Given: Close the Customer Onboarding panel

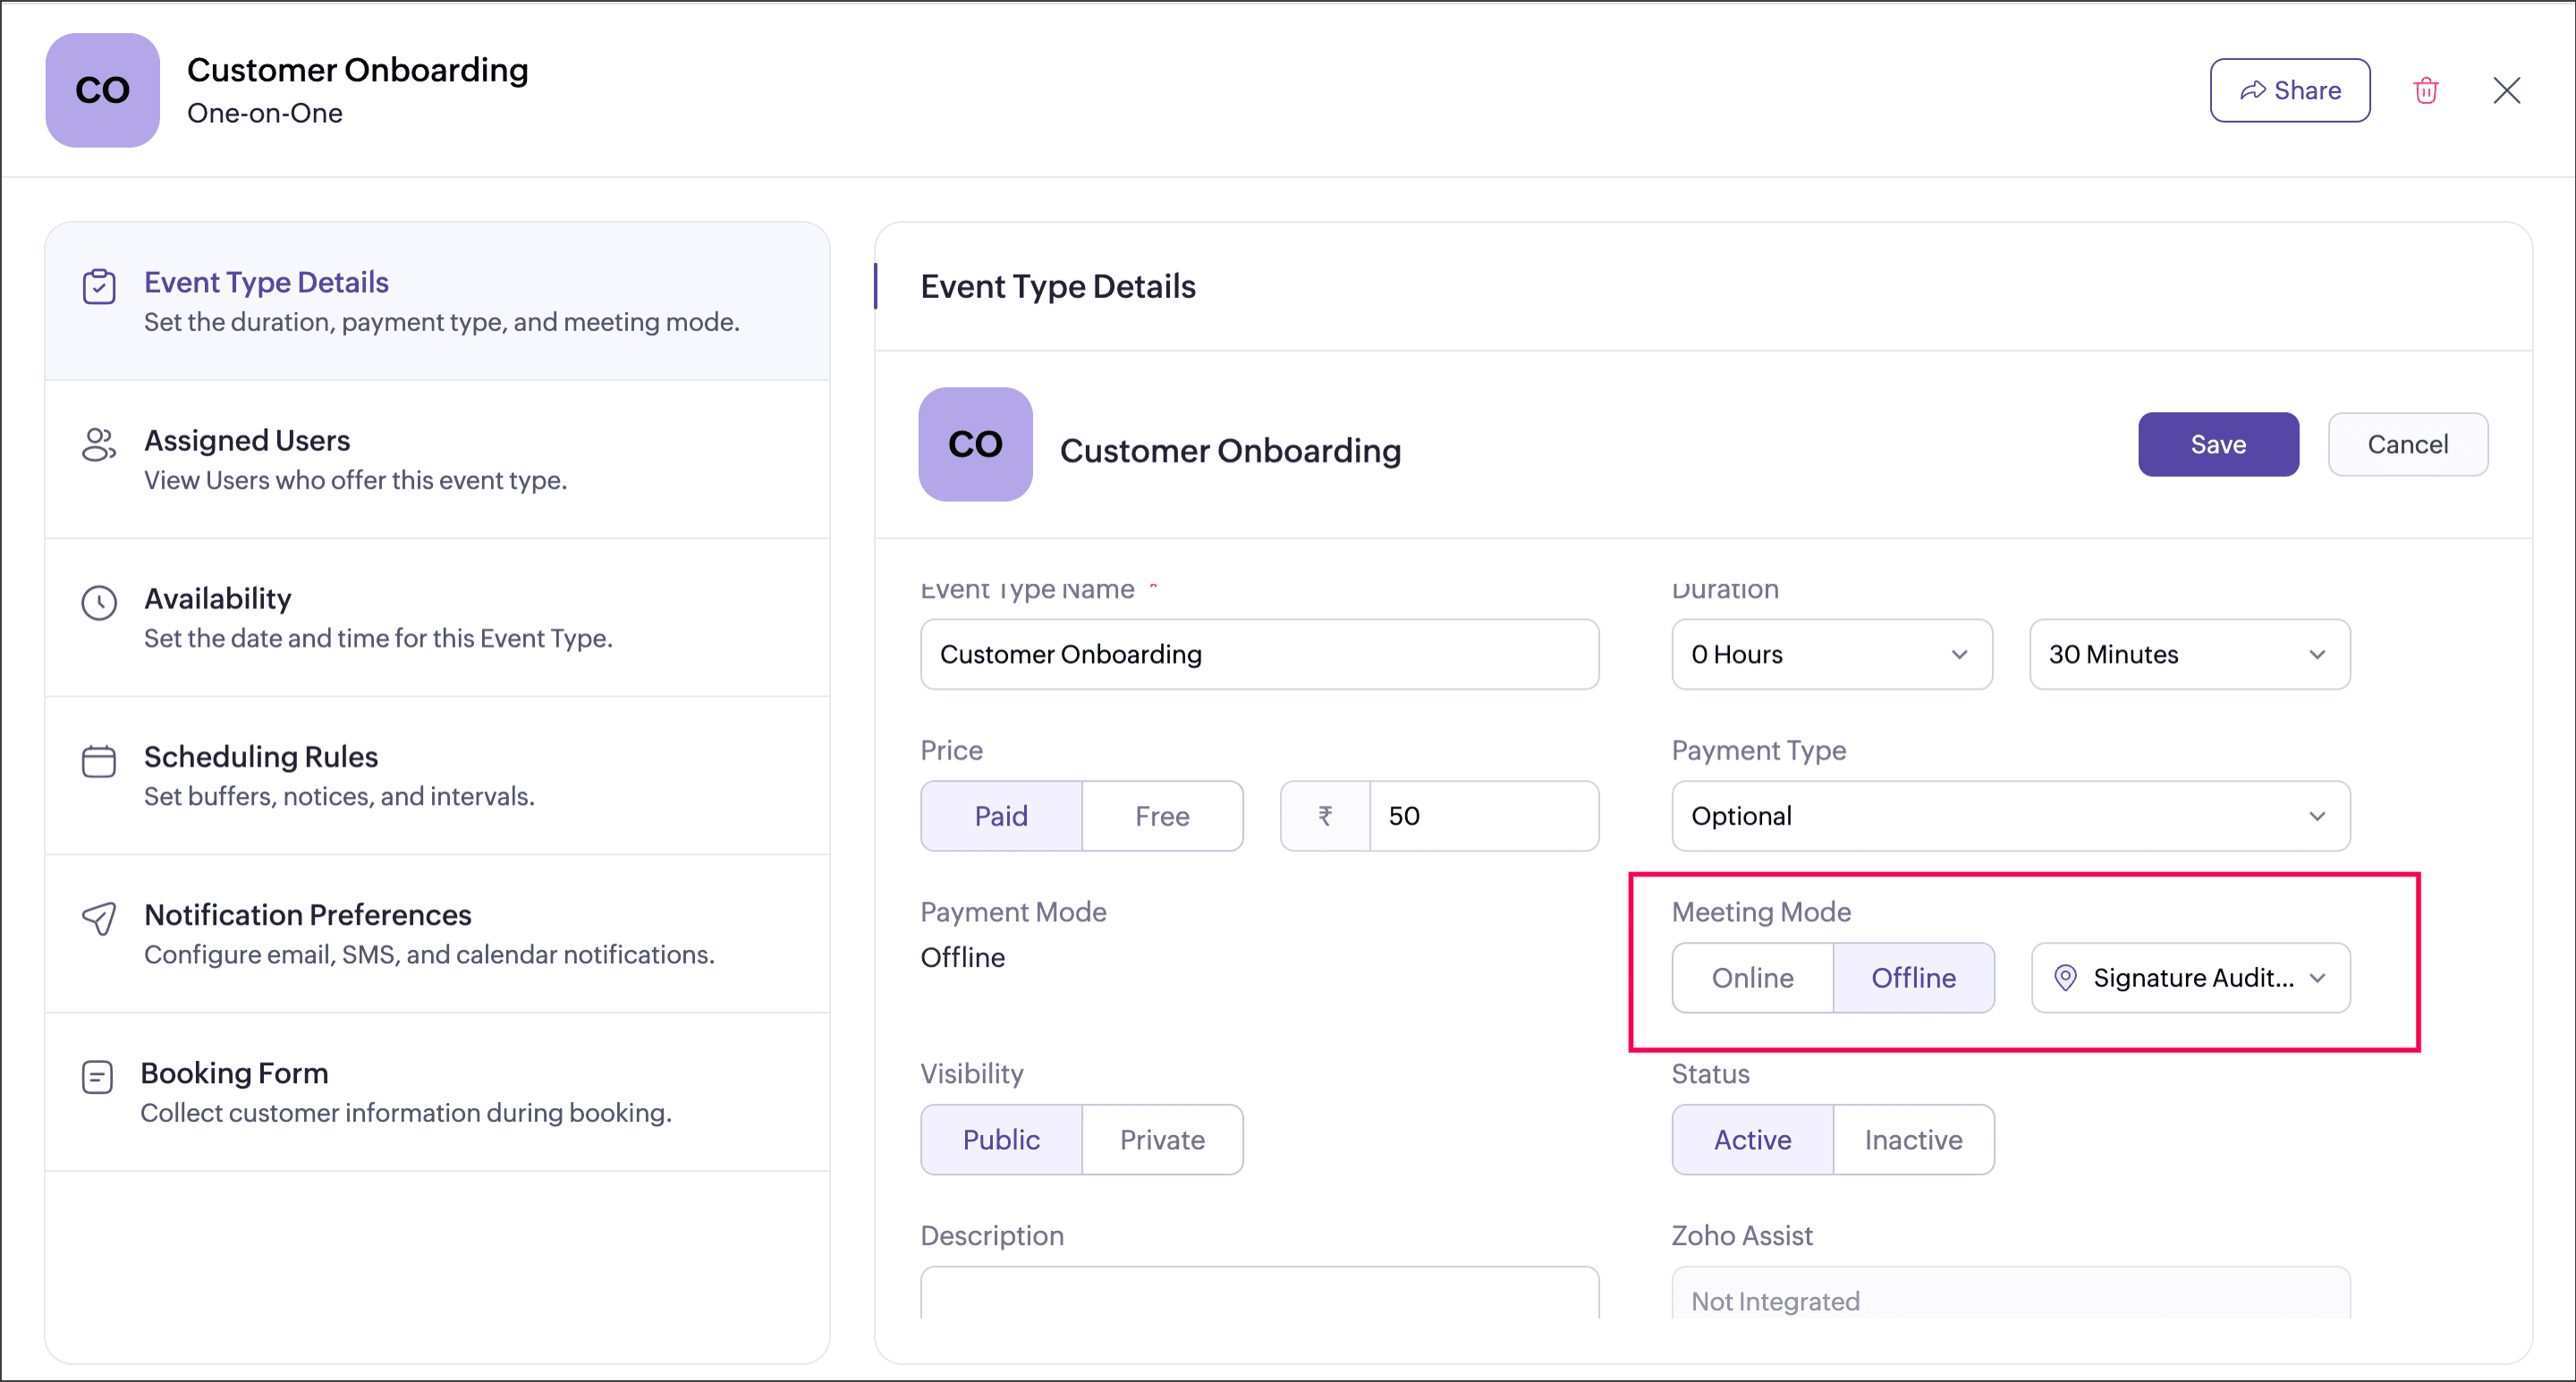Looking at the screenshot, I should pyautogui.click(x=2506, y=90).
